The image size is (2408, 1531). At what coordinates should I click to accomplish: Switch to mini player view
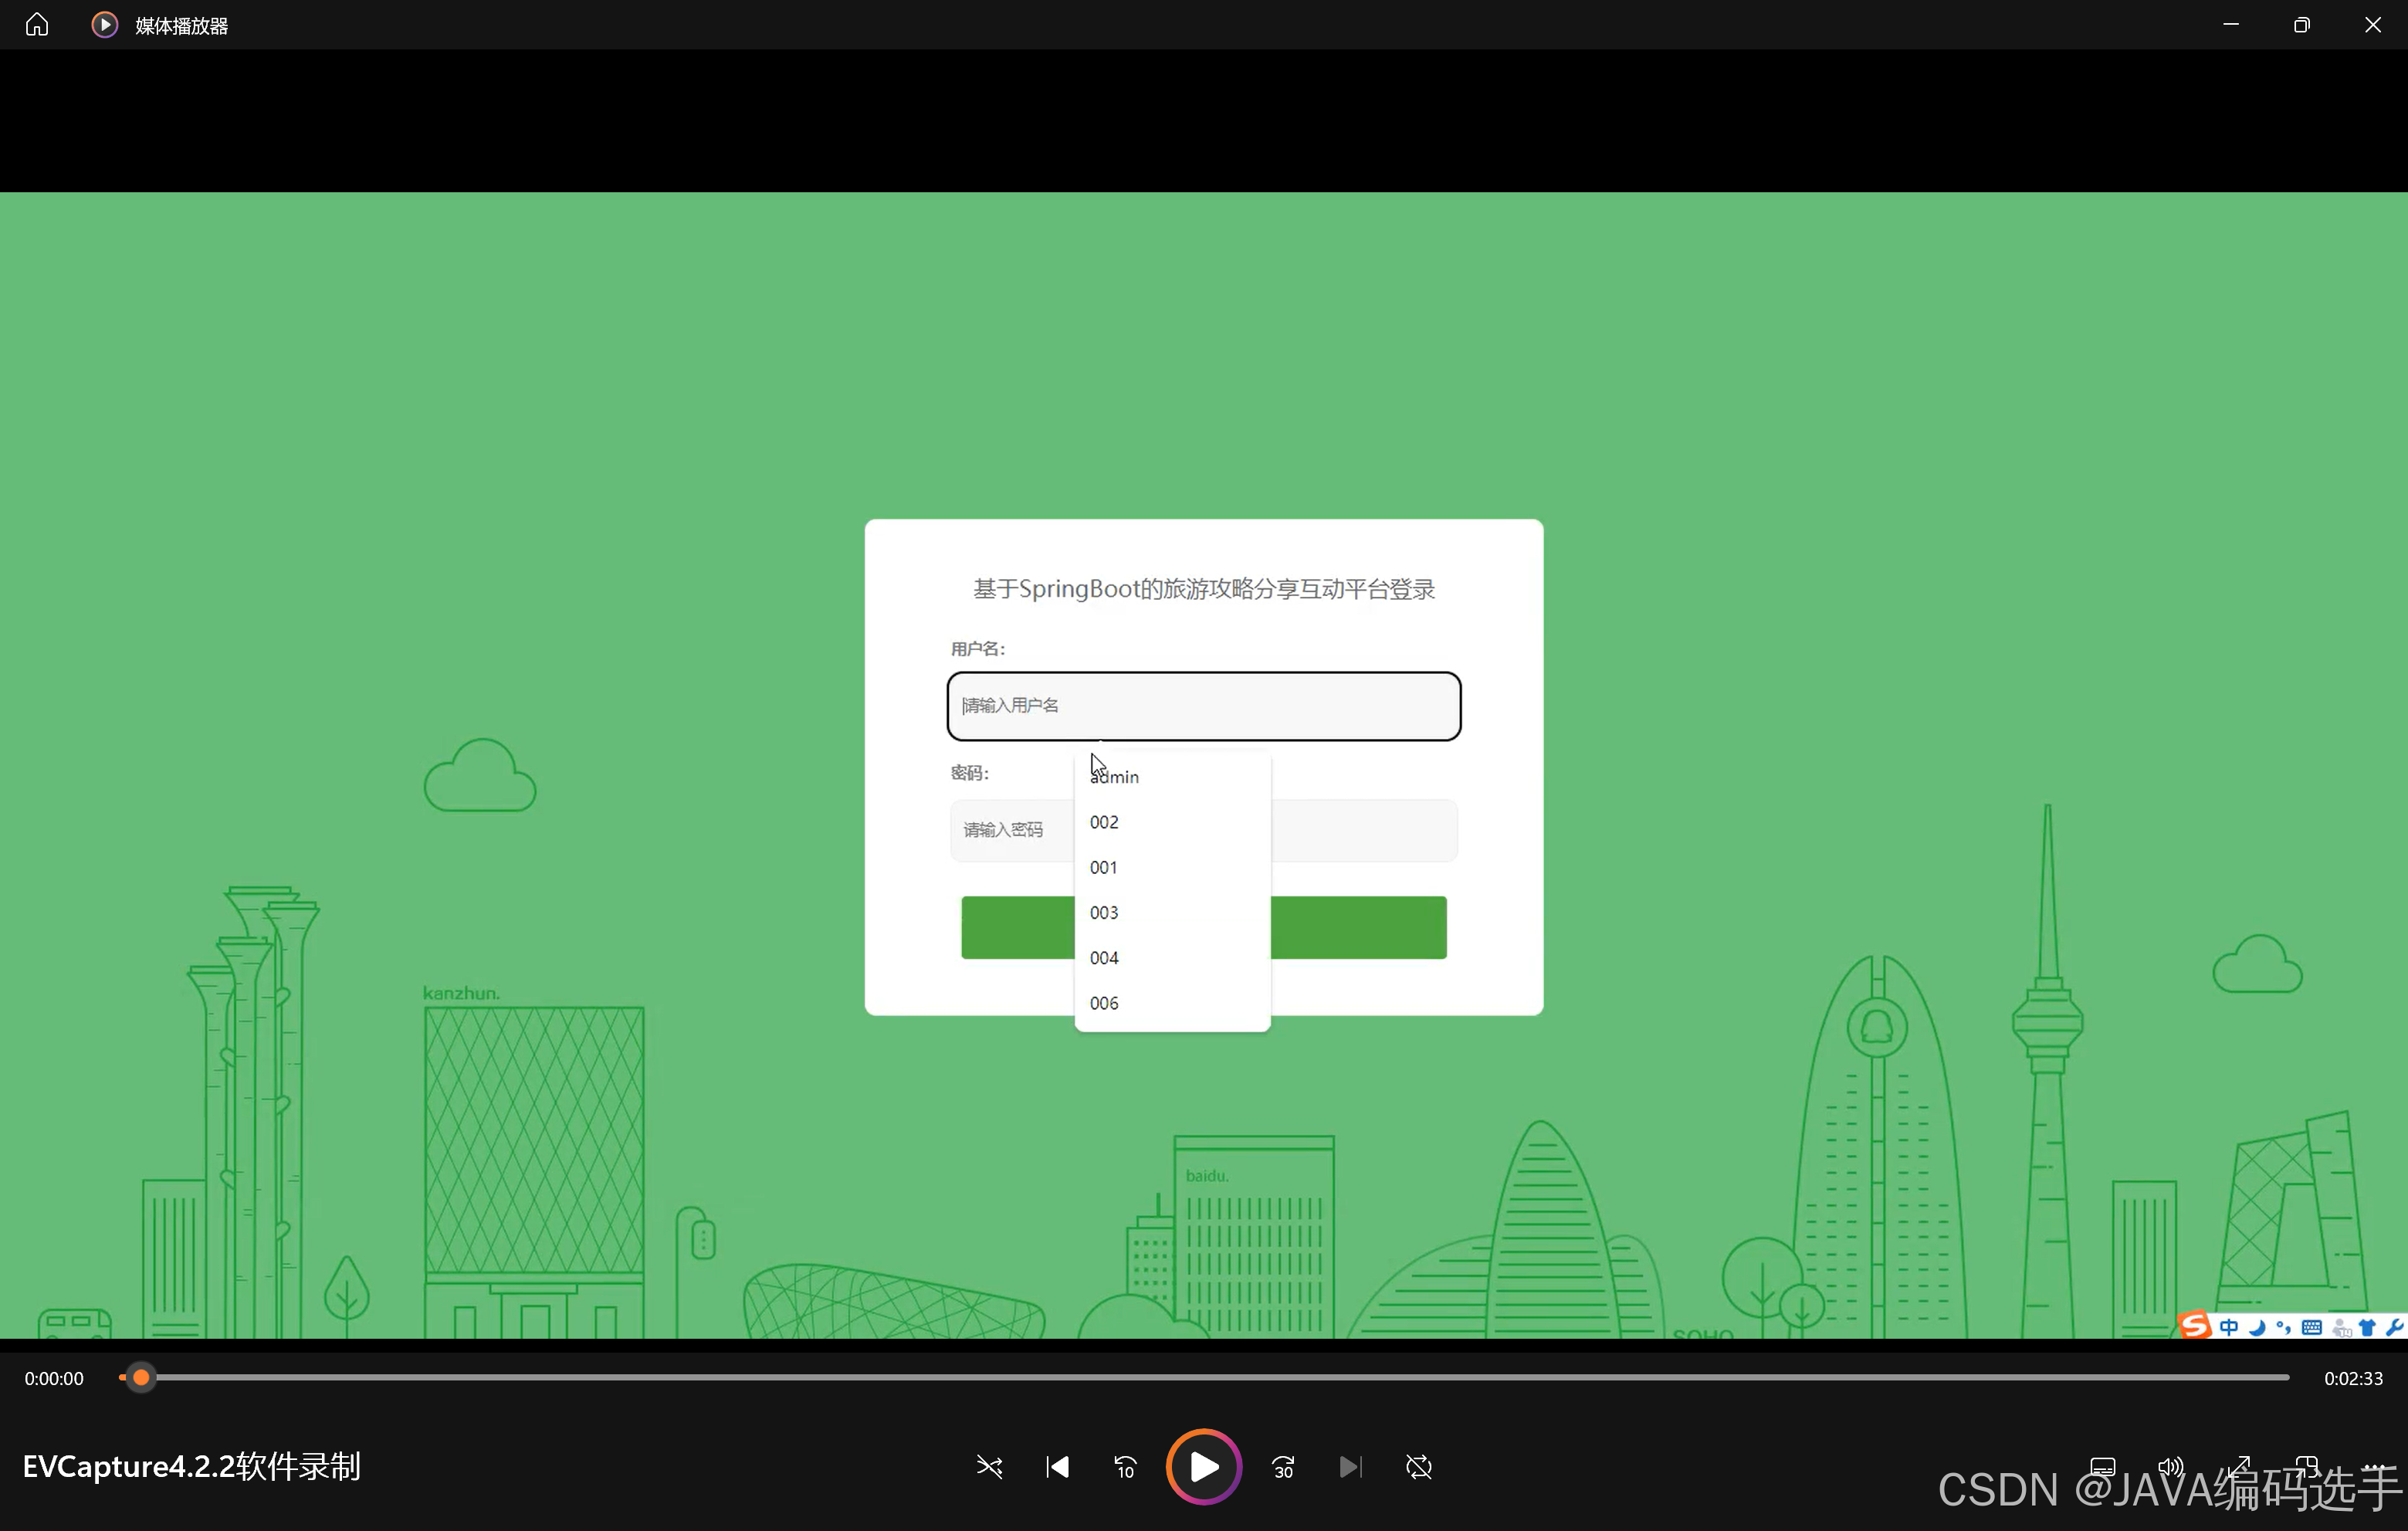coord(2307,1466)
